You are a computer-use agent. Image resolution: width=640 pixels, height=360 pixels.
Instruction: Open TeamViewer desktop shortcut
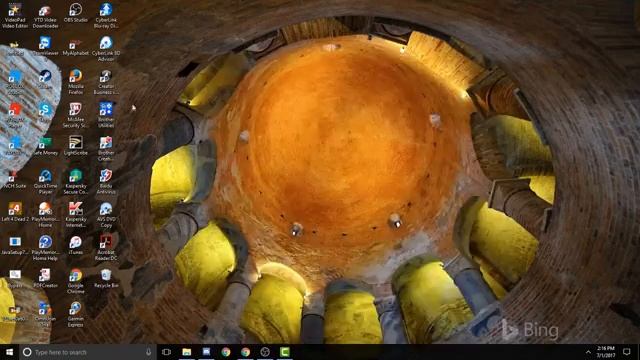(45, 46)
